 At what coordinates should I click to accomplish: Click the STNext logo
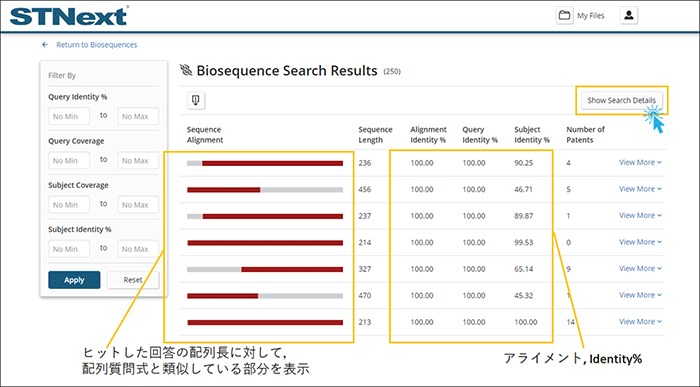(x=69, y=16)
